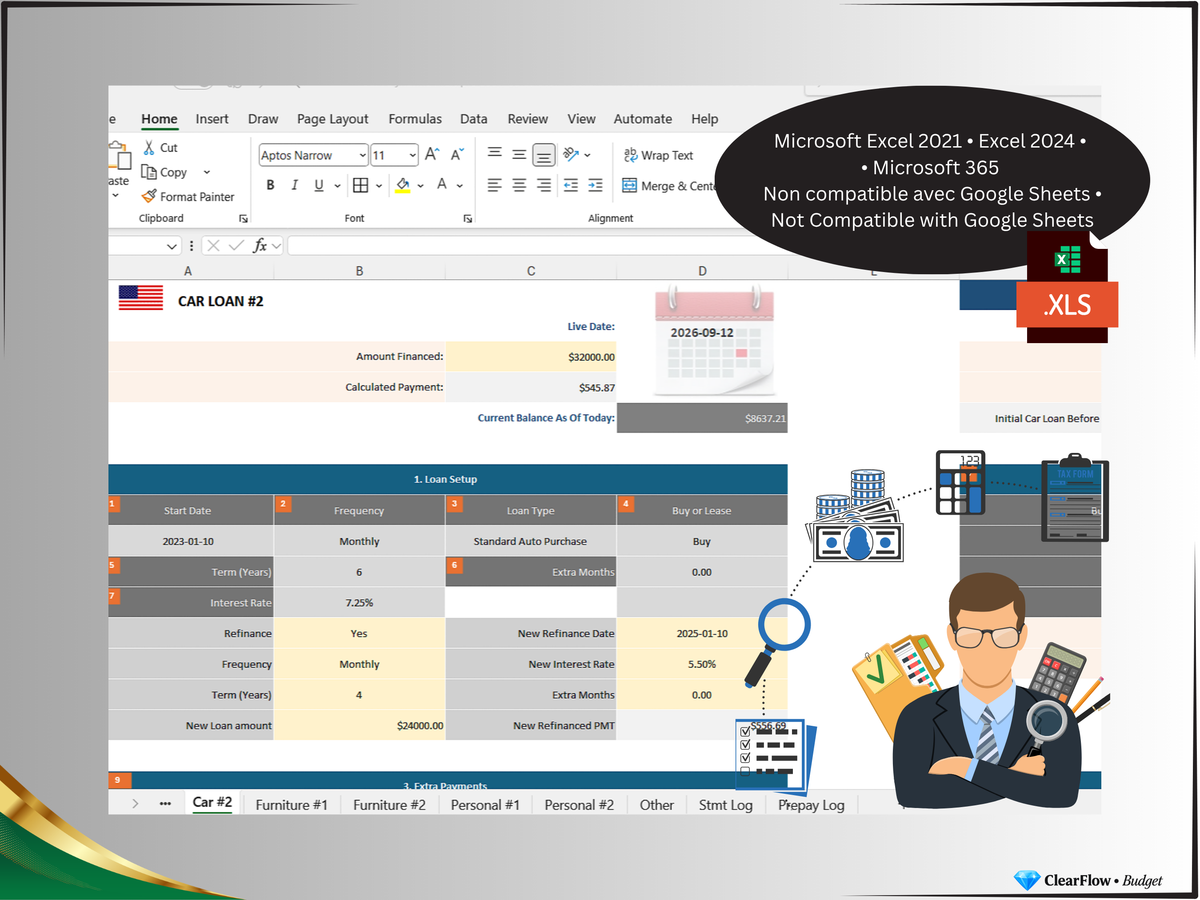Click the Orientation text-angle icon

pos(571,154)
